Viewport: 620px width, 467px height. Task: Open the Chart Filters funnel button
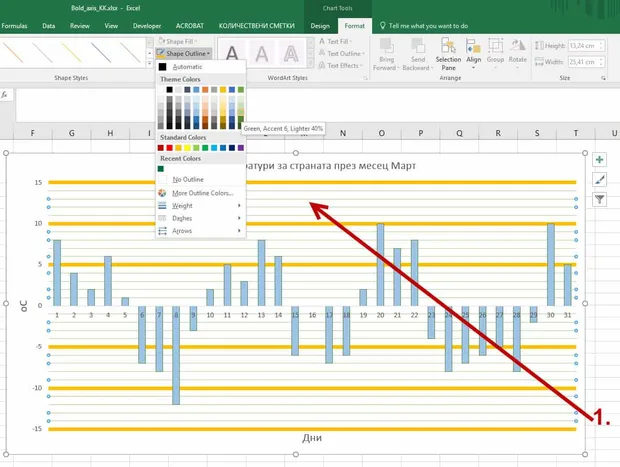pos(599,199)
